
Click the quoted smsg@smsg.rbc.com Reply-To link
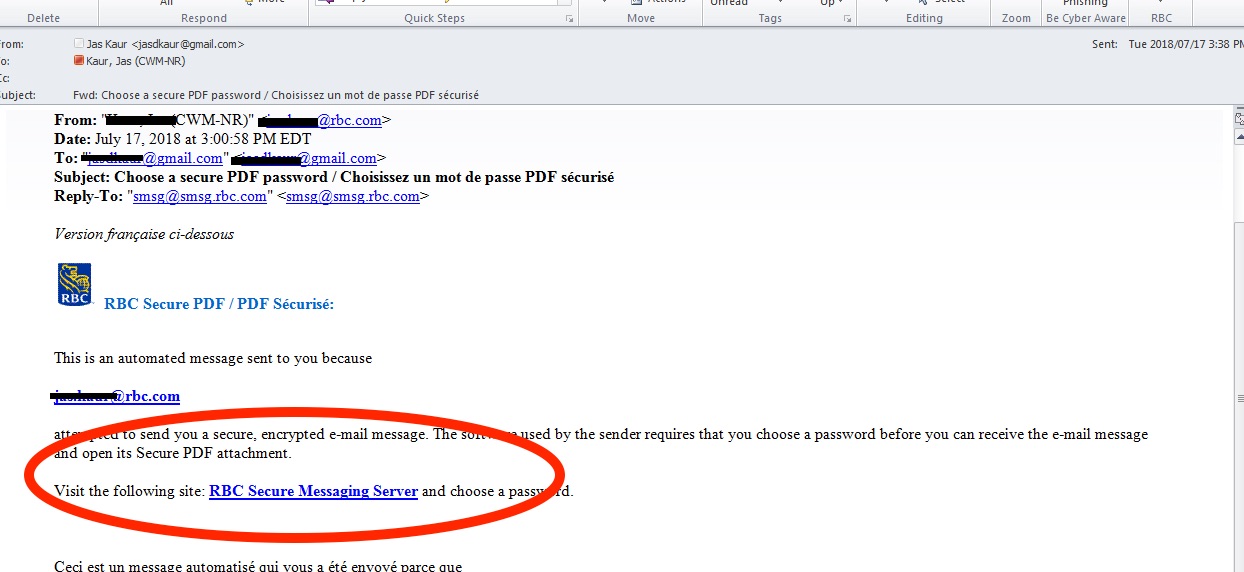[199, 196]
